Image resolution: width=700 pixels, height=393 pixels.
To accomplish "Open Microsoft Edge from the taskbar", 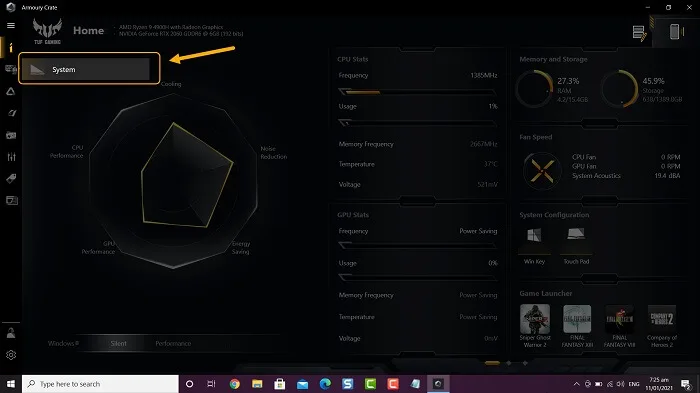I will click(x=325, y=384).
